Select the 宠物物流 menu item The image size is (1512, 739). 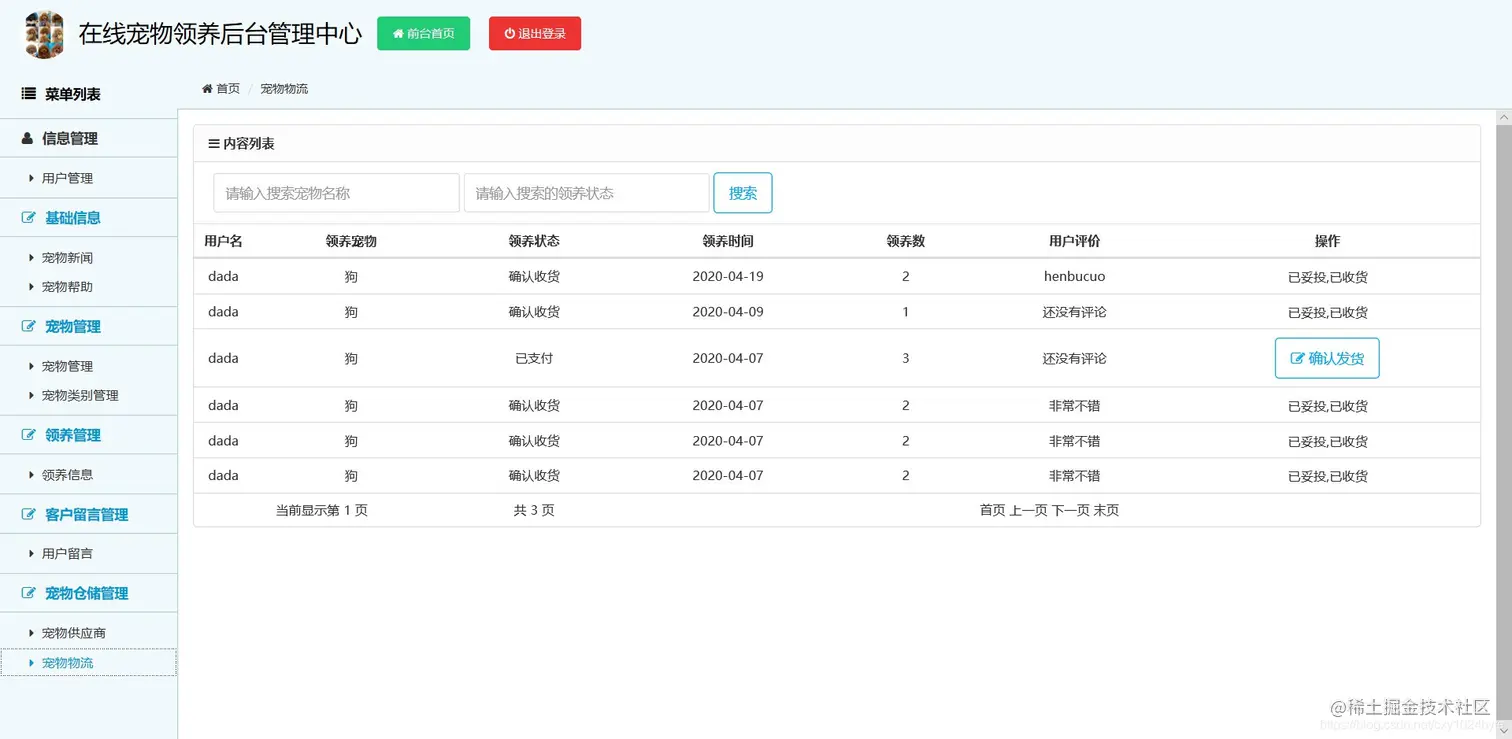point(68,663)
